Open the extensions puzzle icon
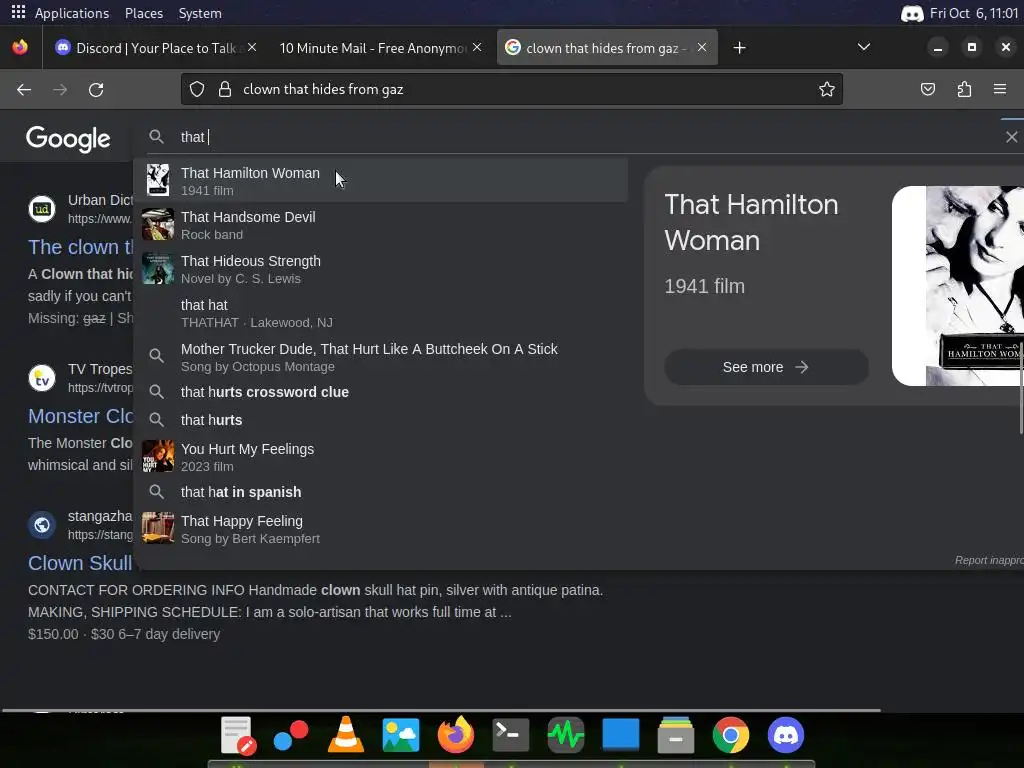Screen dimensions: 1024x768 point(964,89)
